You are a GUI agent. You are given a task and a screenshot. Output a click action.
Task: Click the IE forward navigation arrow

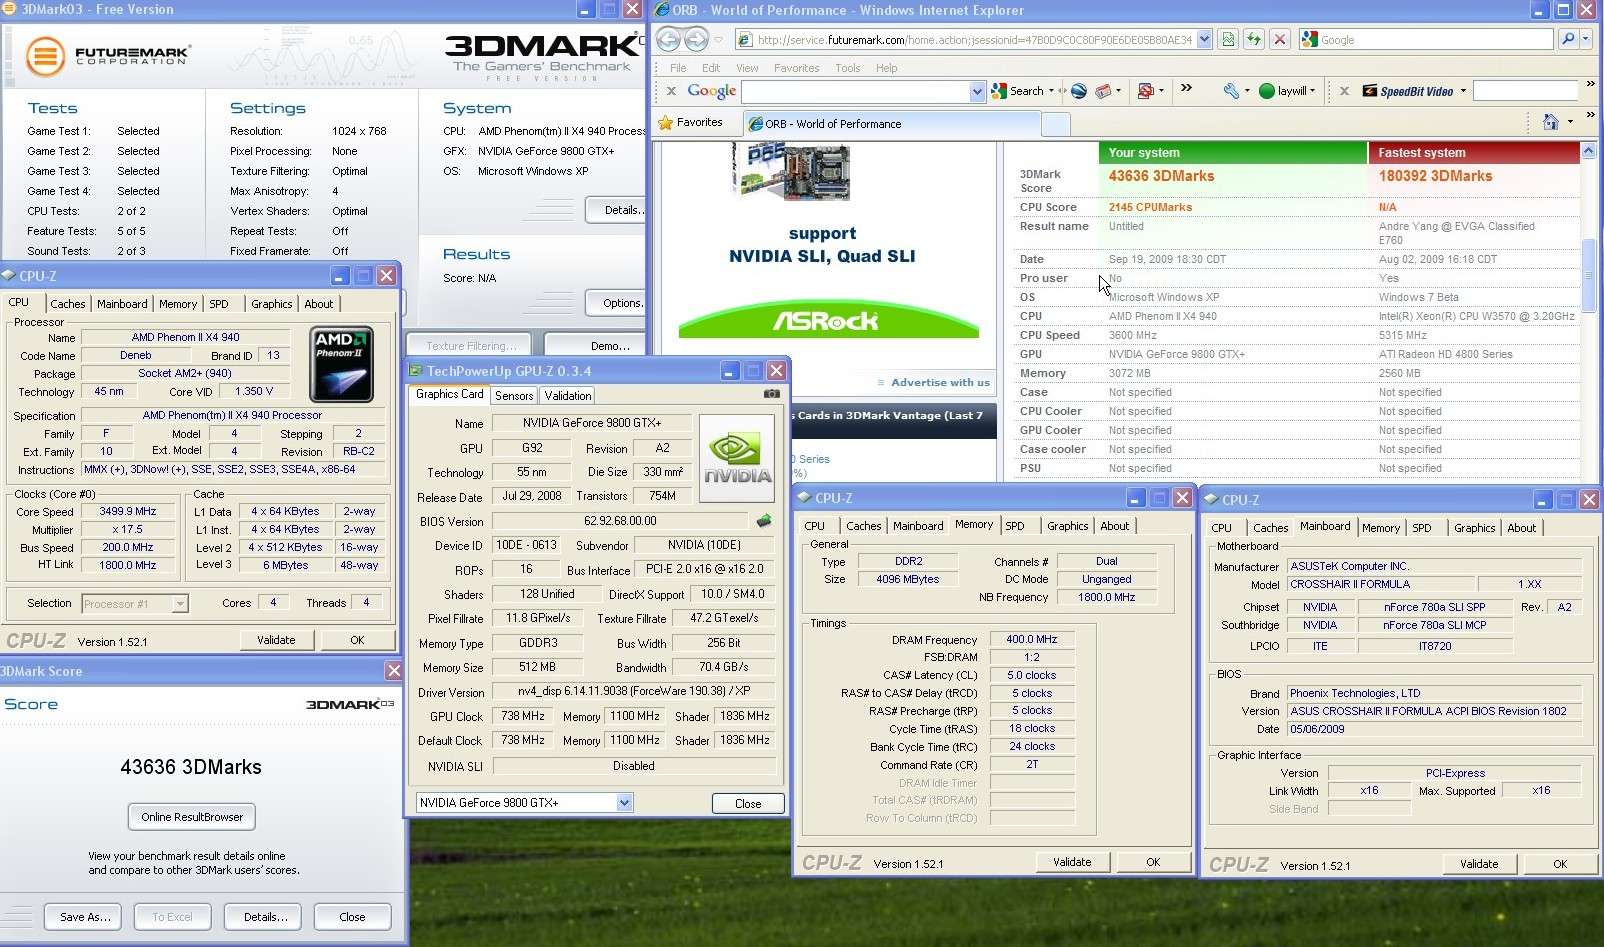pyautogui.click(x=696, y=39)
